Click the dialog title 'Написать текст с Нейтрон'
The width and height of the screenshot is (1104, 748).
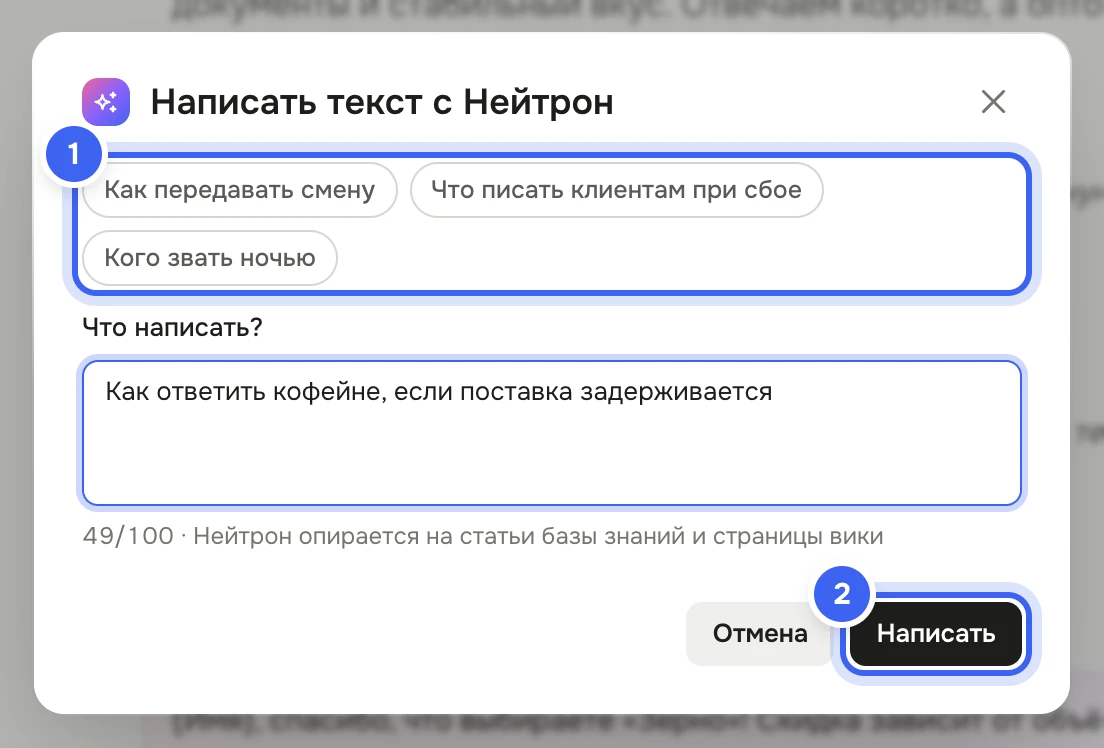coord(382,102)
